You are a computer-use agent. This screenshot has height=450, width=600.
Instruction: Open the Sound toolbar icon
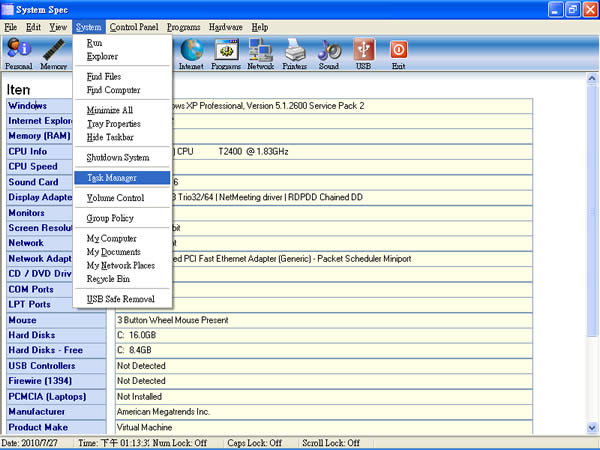[x=329, y=54]
